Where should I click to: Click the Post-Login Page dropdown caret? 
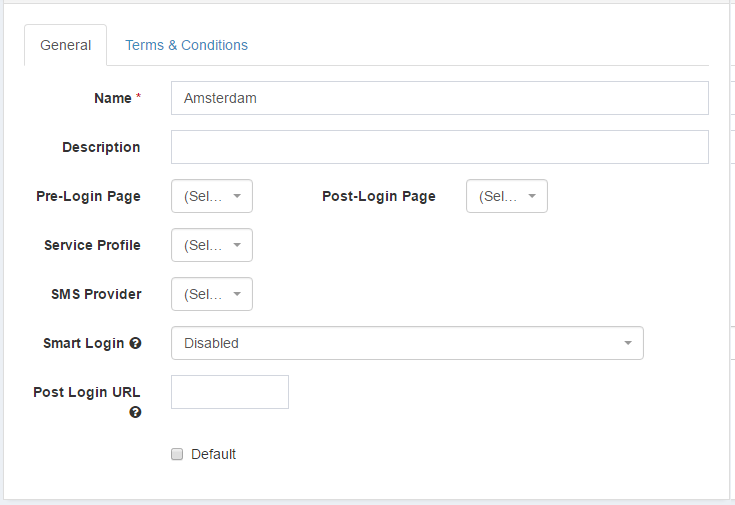532,196
